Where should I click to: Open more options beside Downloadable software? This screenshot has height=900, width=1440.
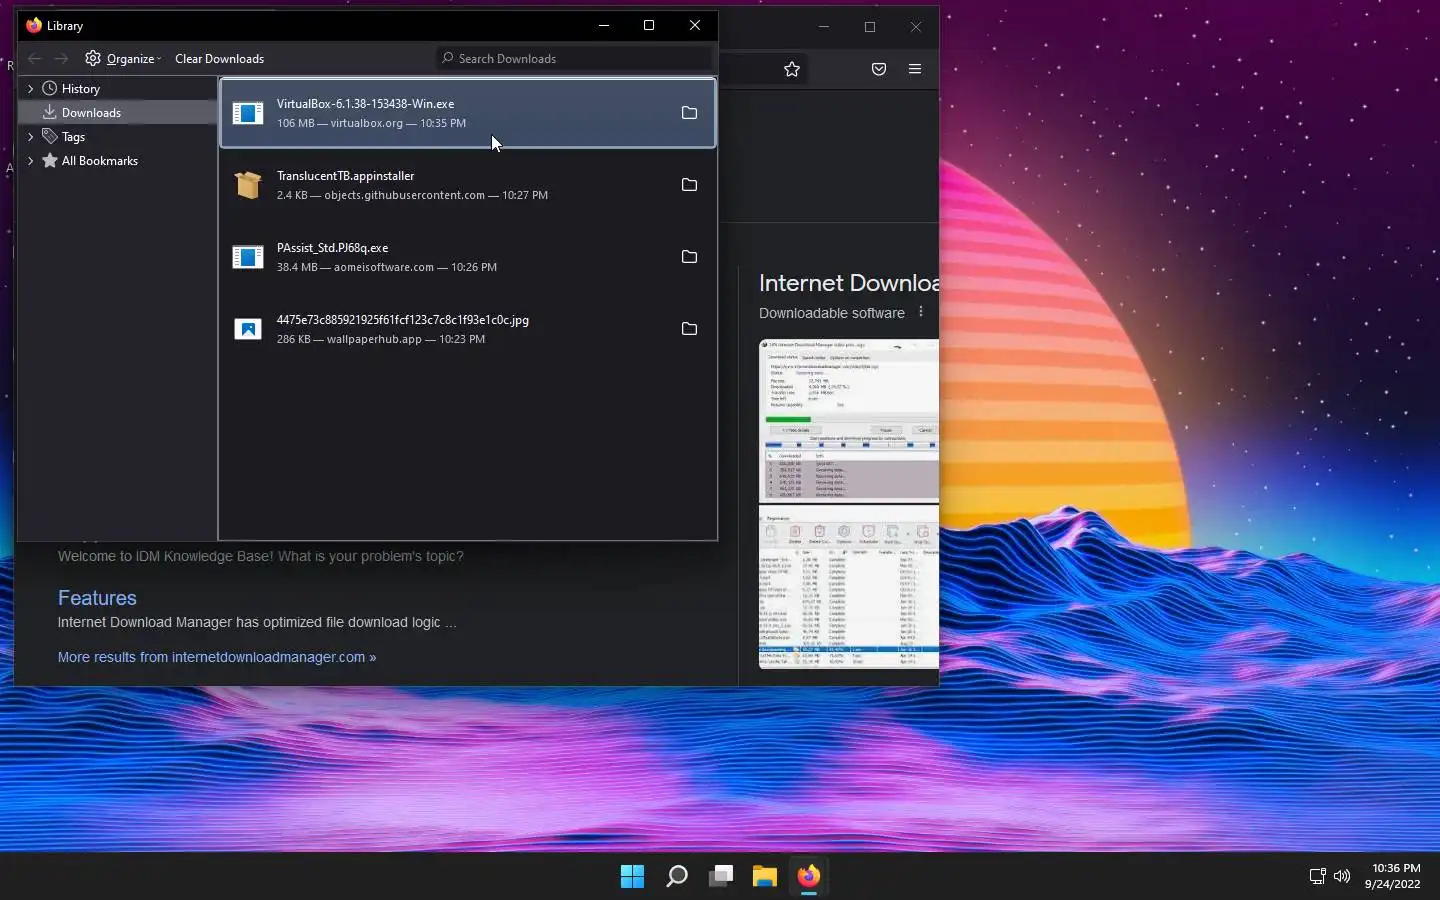[x=921, y=312]
